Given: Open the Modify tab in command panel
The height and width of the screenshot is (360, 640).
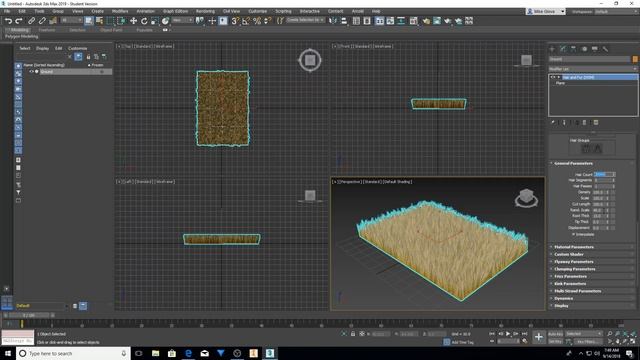Looking at the screenshot, I should [x=563, y=49].
